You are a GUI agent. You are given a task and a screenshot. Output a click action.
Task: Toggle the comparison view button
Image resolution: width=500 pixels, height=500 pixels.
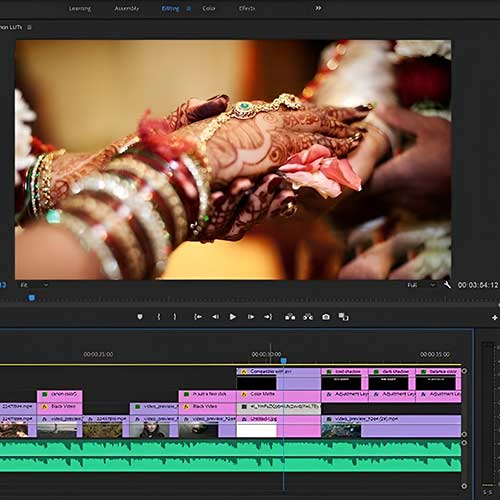pos(344,317)
